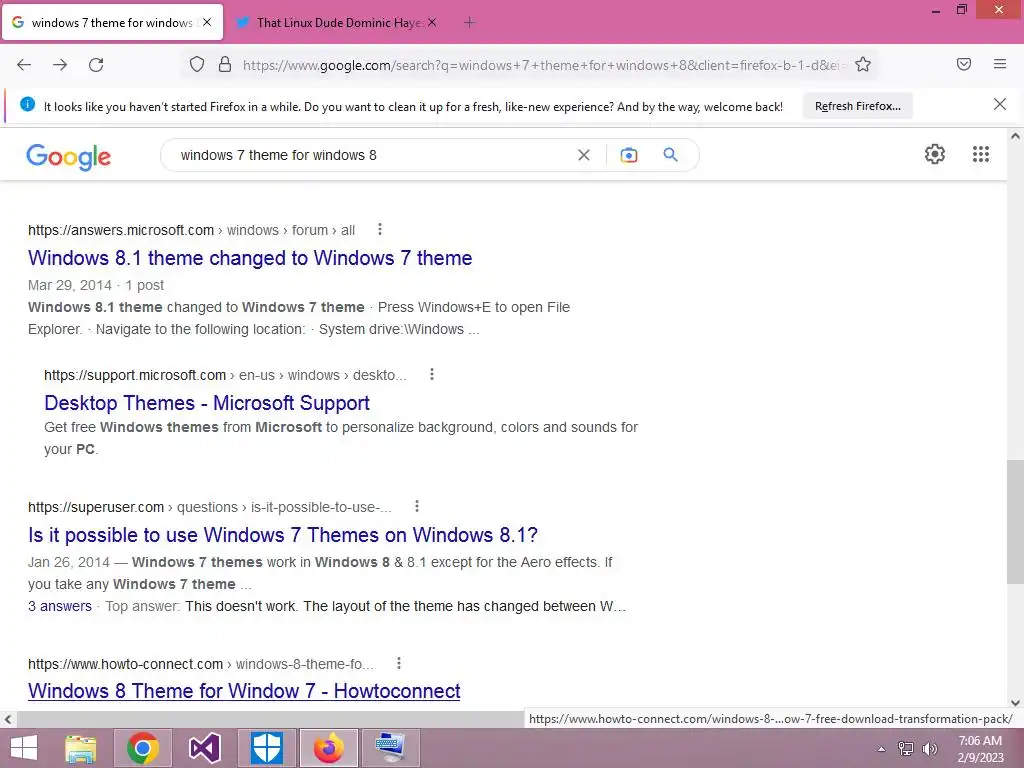The width and height of the screenshot is (1024, 768).
Task: View site security padlock info
Action: click(x=225, y=64)
